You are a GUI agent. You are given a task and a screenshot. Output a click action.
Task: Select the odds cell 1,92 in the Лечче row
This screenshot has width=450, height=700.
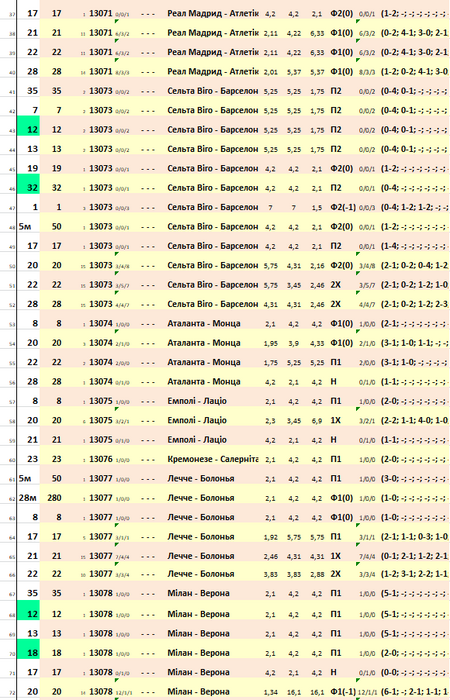pos(270,537)
